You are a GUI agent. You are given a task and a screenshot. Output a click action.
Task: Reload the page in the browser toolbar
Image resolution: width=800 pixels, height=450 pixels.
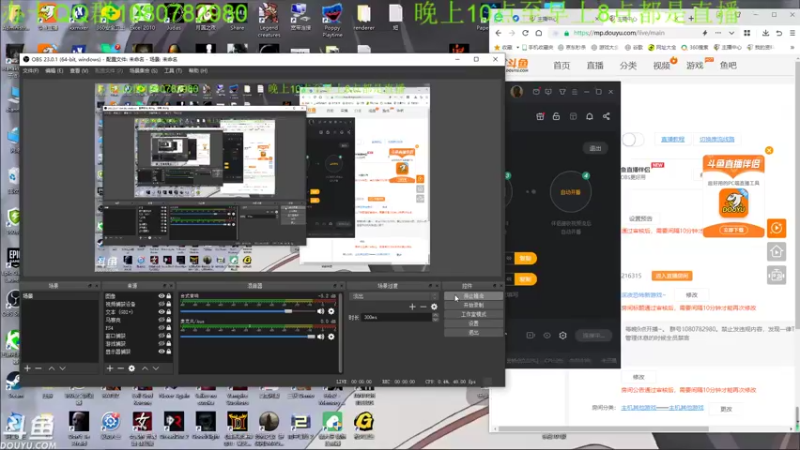point(525,33)
